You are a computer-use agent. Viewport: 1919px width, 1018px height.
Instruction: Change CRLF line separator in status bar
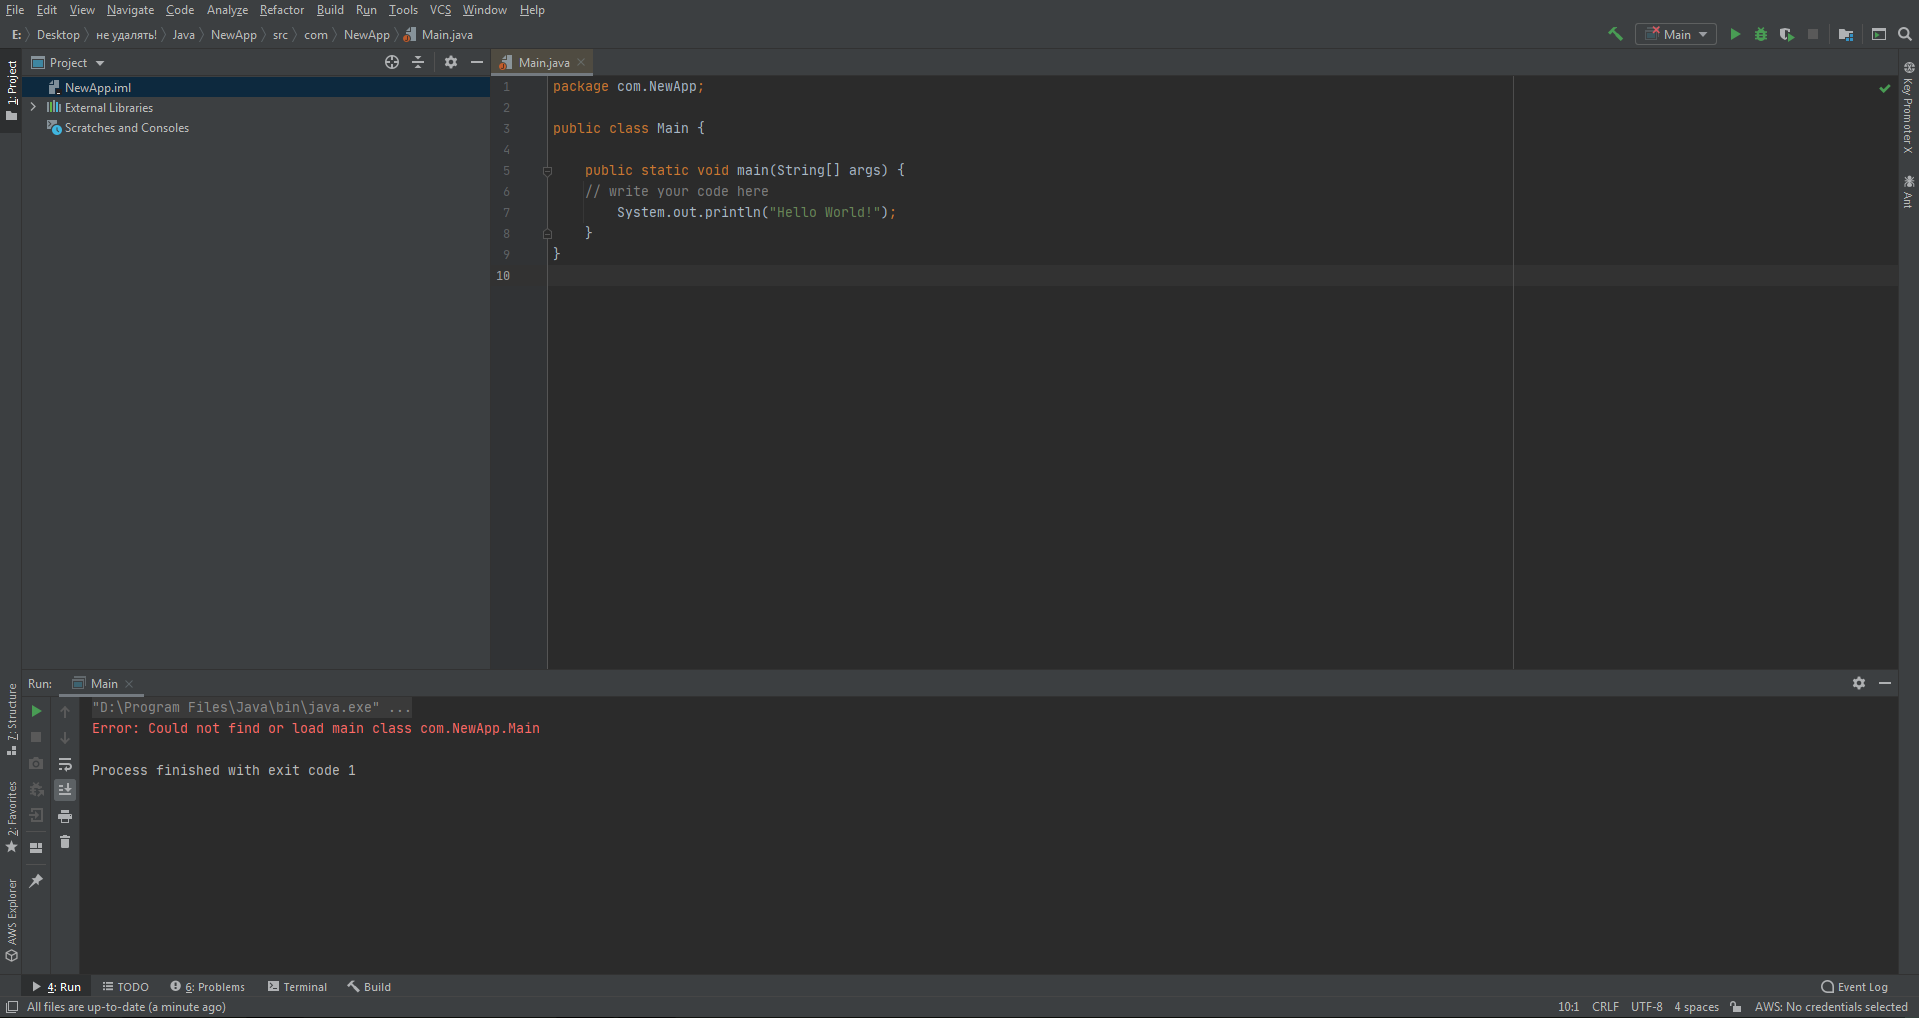[x=1605, y=1007]
